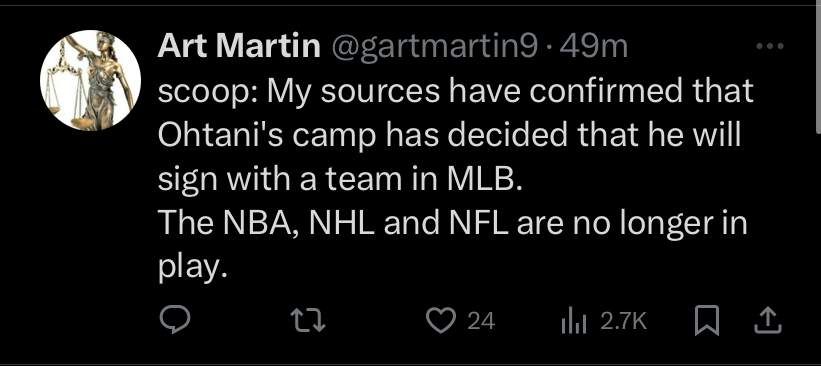Click the 24 likes count
Viewport: 821px width, 366px height.
pos(481,321)
